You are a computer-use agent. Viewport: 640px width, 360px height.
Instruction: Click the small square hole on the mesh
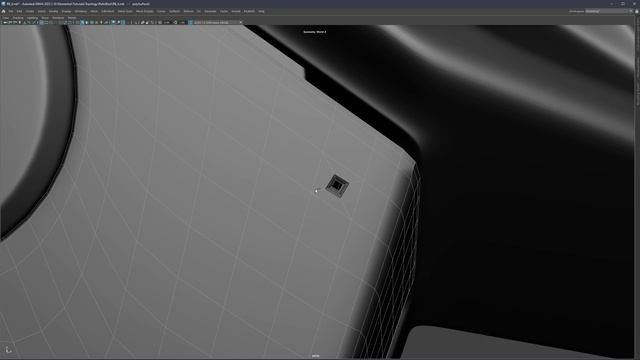point(337,186)
